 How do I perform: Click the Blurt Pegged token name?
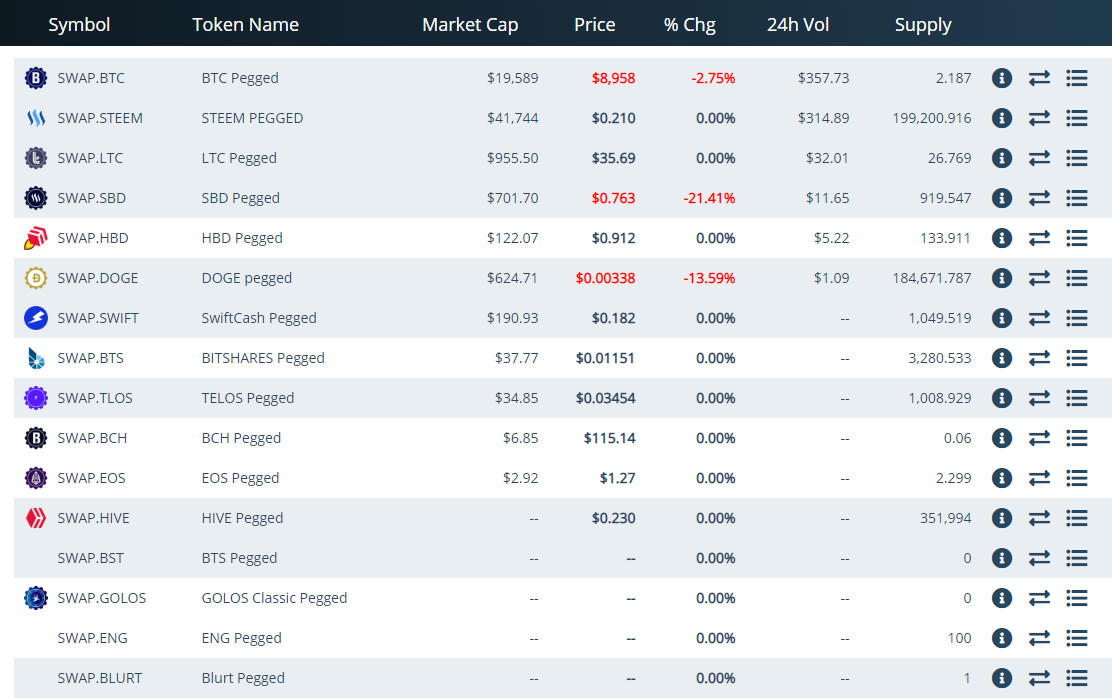243,678
